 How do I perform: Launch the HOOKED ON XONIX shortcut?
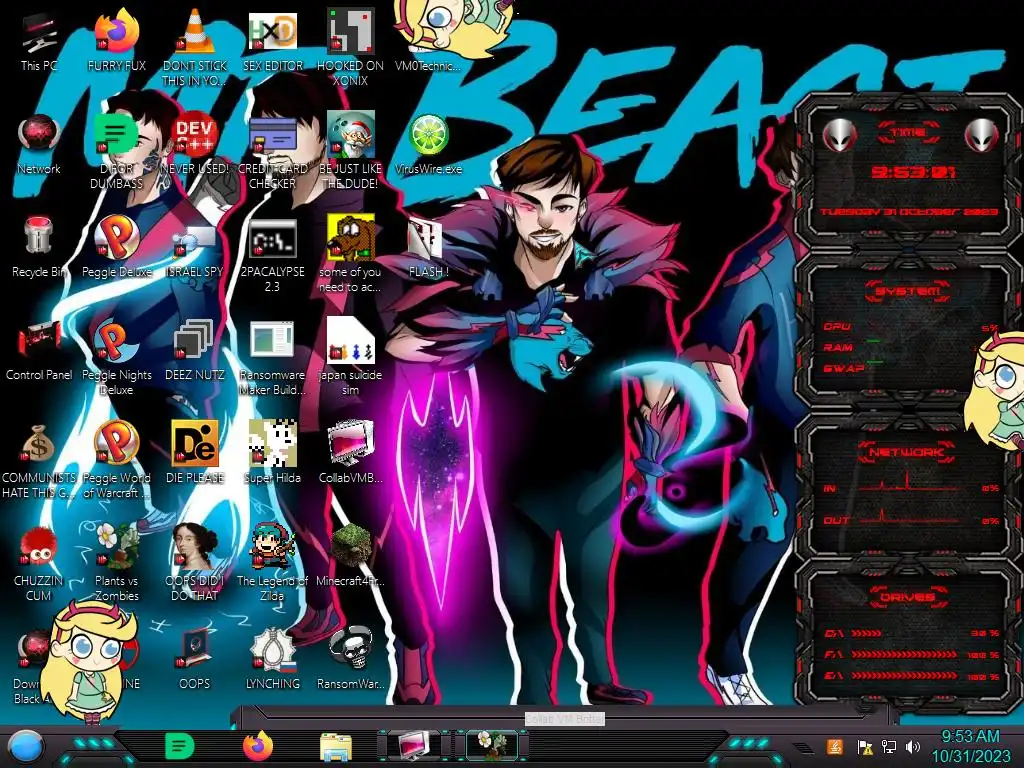click(x=350, y=47)
